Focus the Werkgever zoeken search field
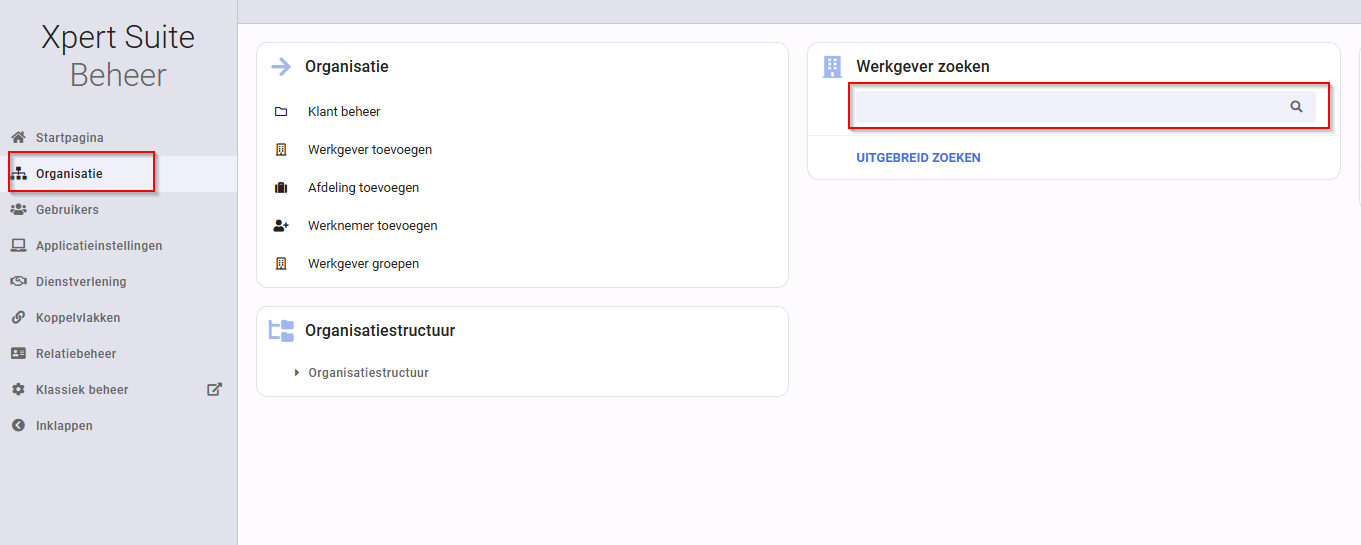1361x545 pixels. coord(1085,106)
